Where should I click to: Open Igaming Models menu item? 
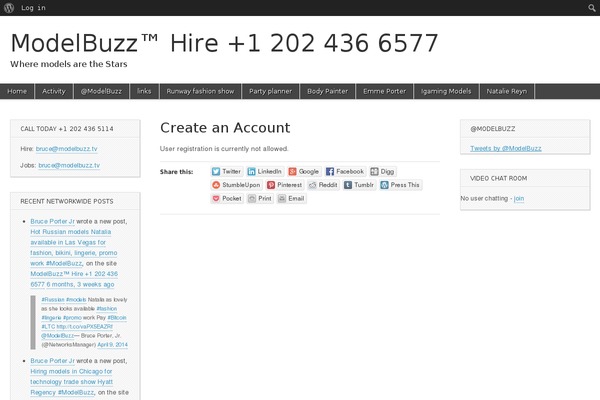point(446,91)
